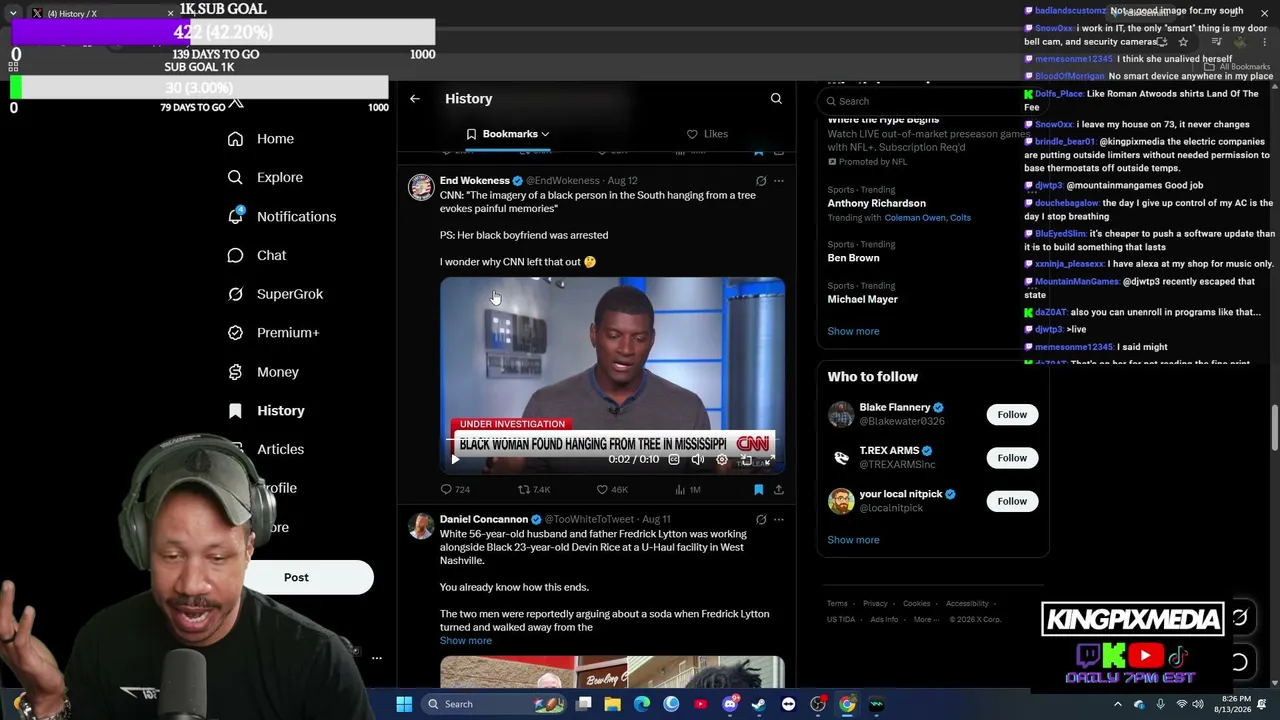Open Notifications bell icon in sidebar
The width and height of the screenshot is (1280, 720).
click(x=235, y=216)
